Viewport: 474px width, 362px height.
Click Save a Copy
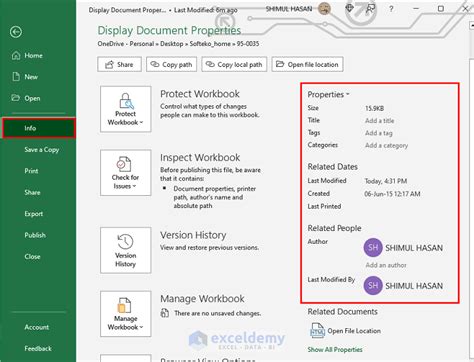pyautogui.click(x=42, y=150)
